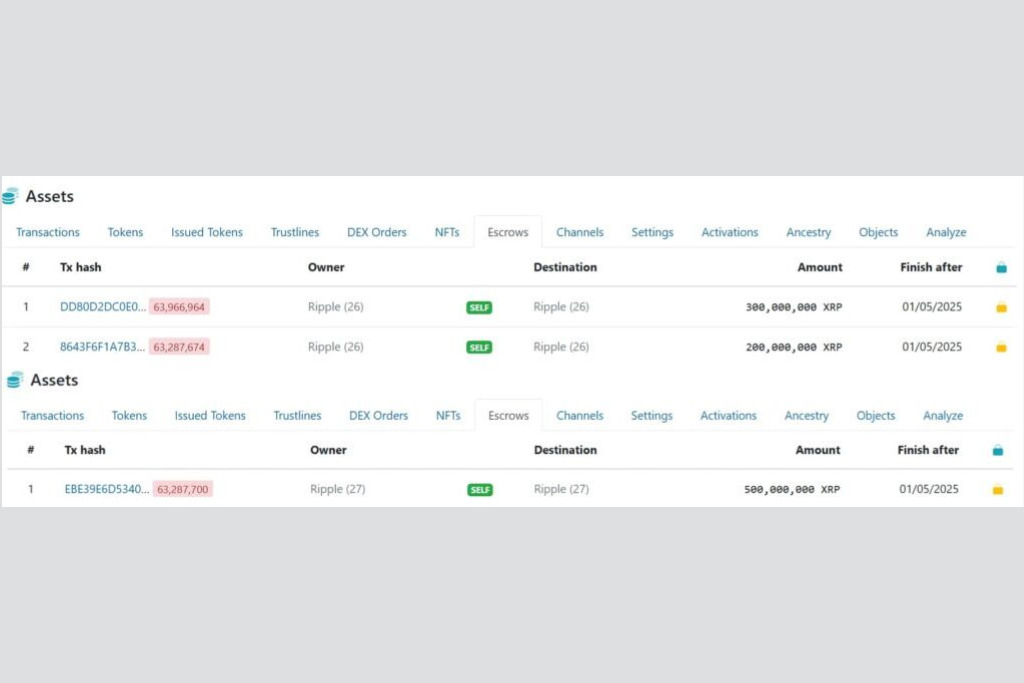Open DEX Orders tab in lower panel
Screen dimensions: 1024x683
378,415
